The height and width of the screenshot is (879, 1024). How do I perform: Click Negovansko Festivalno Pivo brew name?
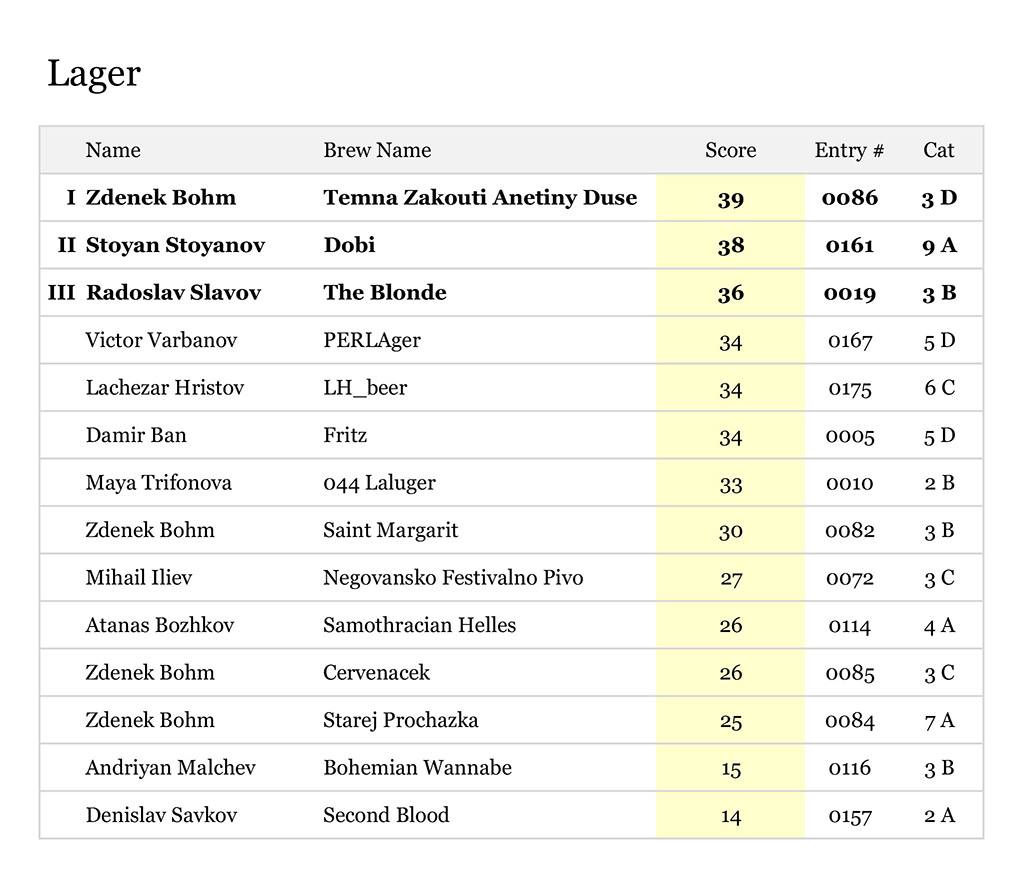tap(453, 578)
